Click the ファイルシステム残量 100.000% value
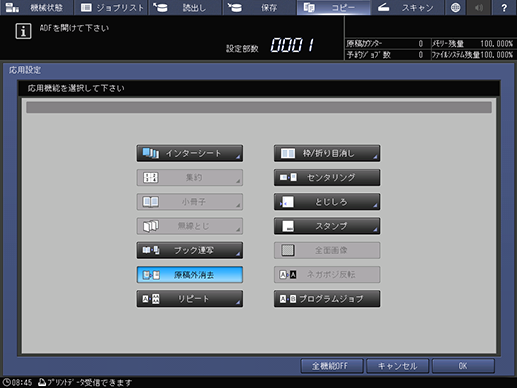 coord(497,55)
